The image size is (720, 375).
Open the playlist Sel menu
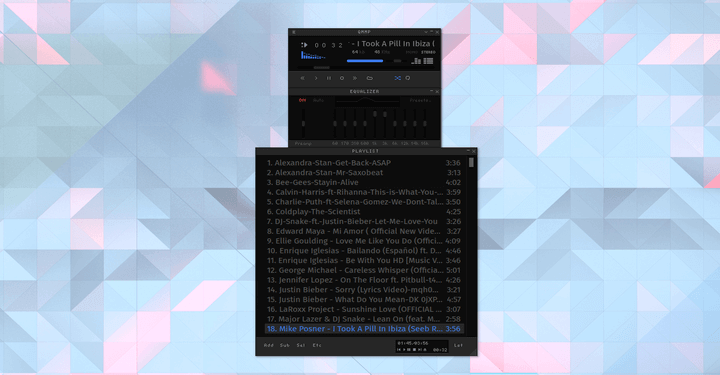(301, 345)
